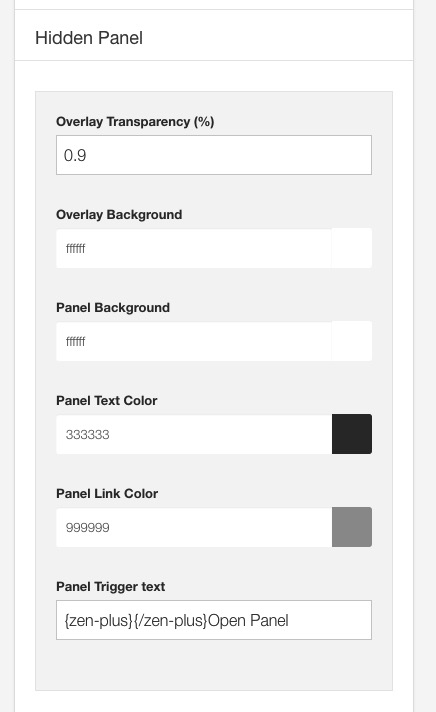The image size is (436, 712).
Task: Open the white Panel Background color swatch
Action: tap(352, 341)
